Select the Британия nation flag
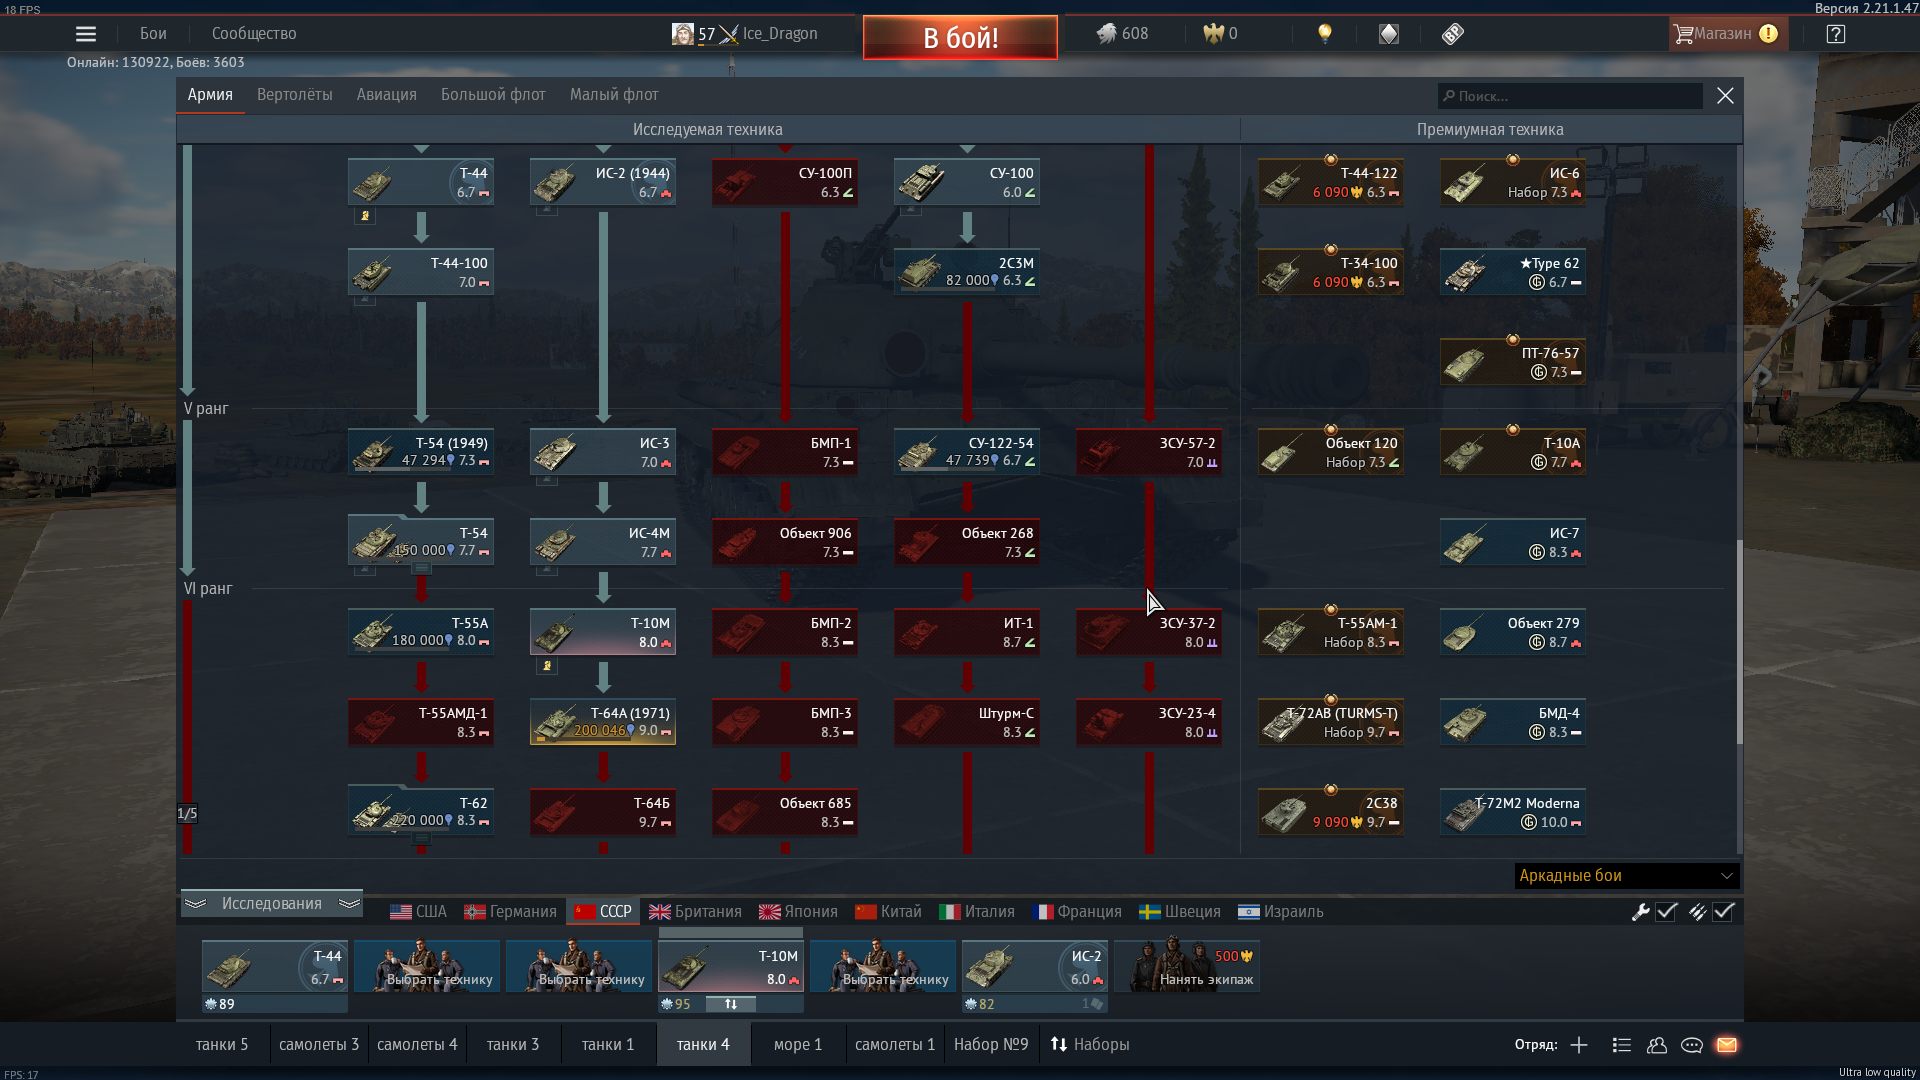1920x1080 pixels. [x=695, y=912]
